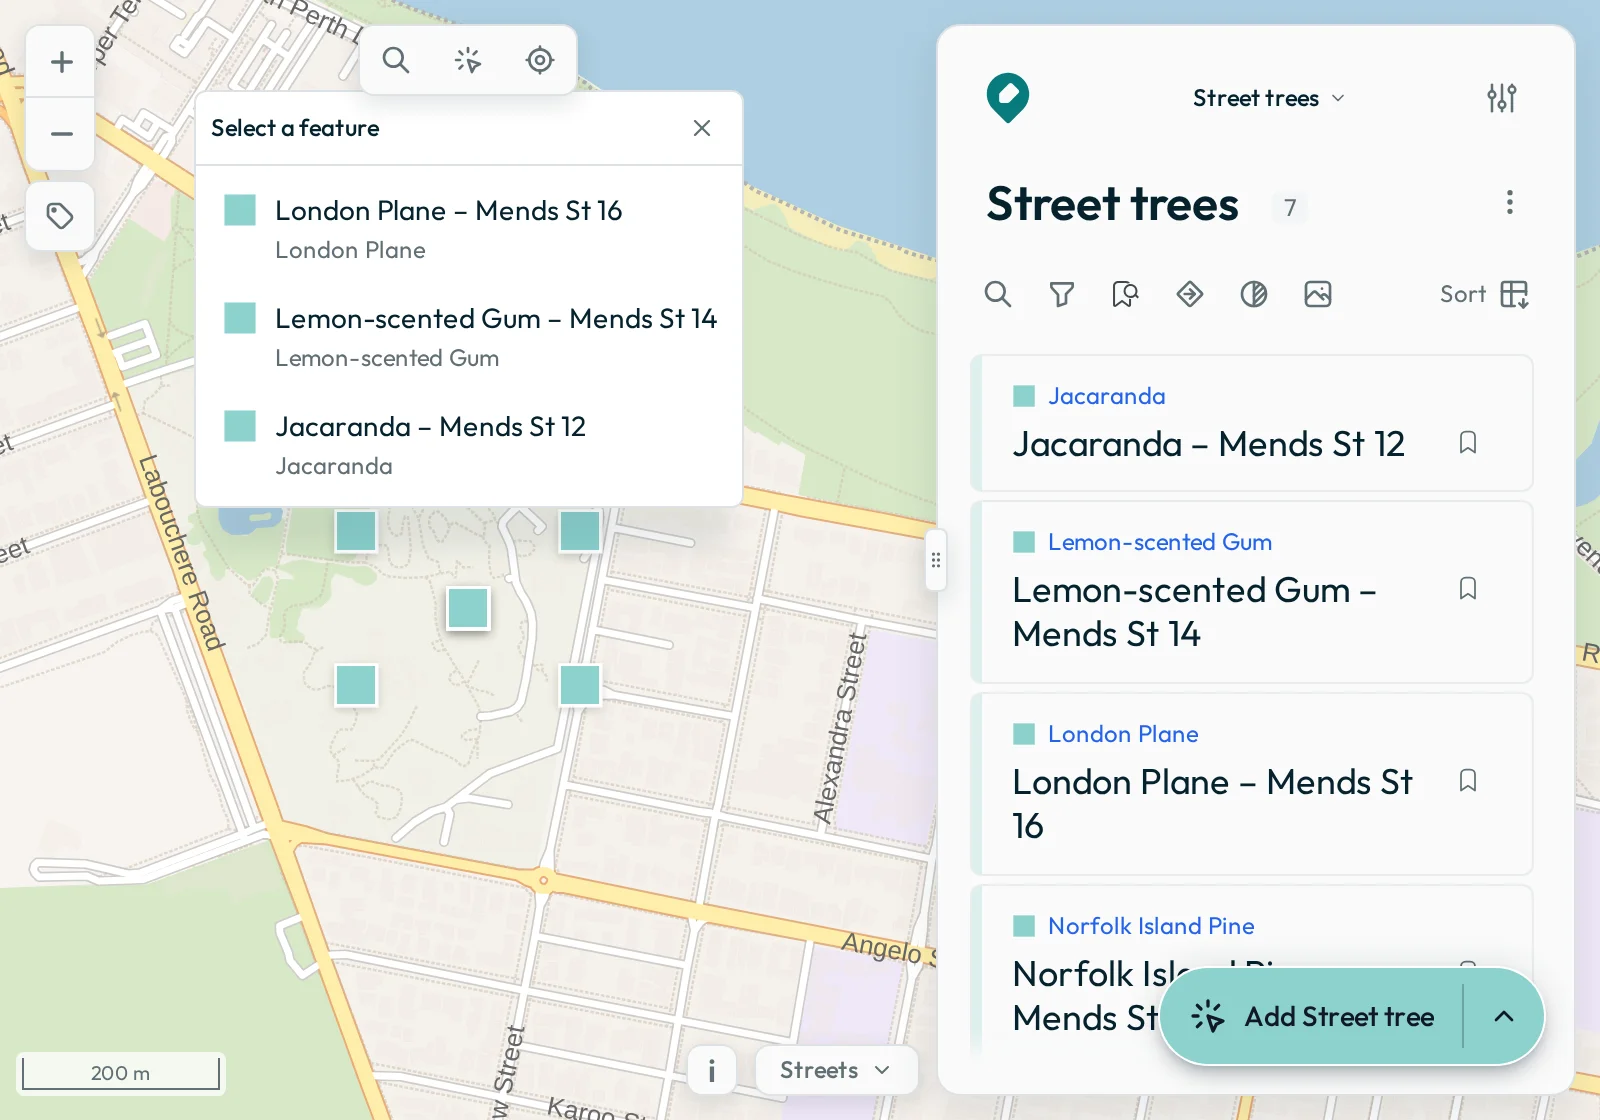
Task: Select Jacaranda – Mends St 12 in popup
Action: tap(469, 445)
